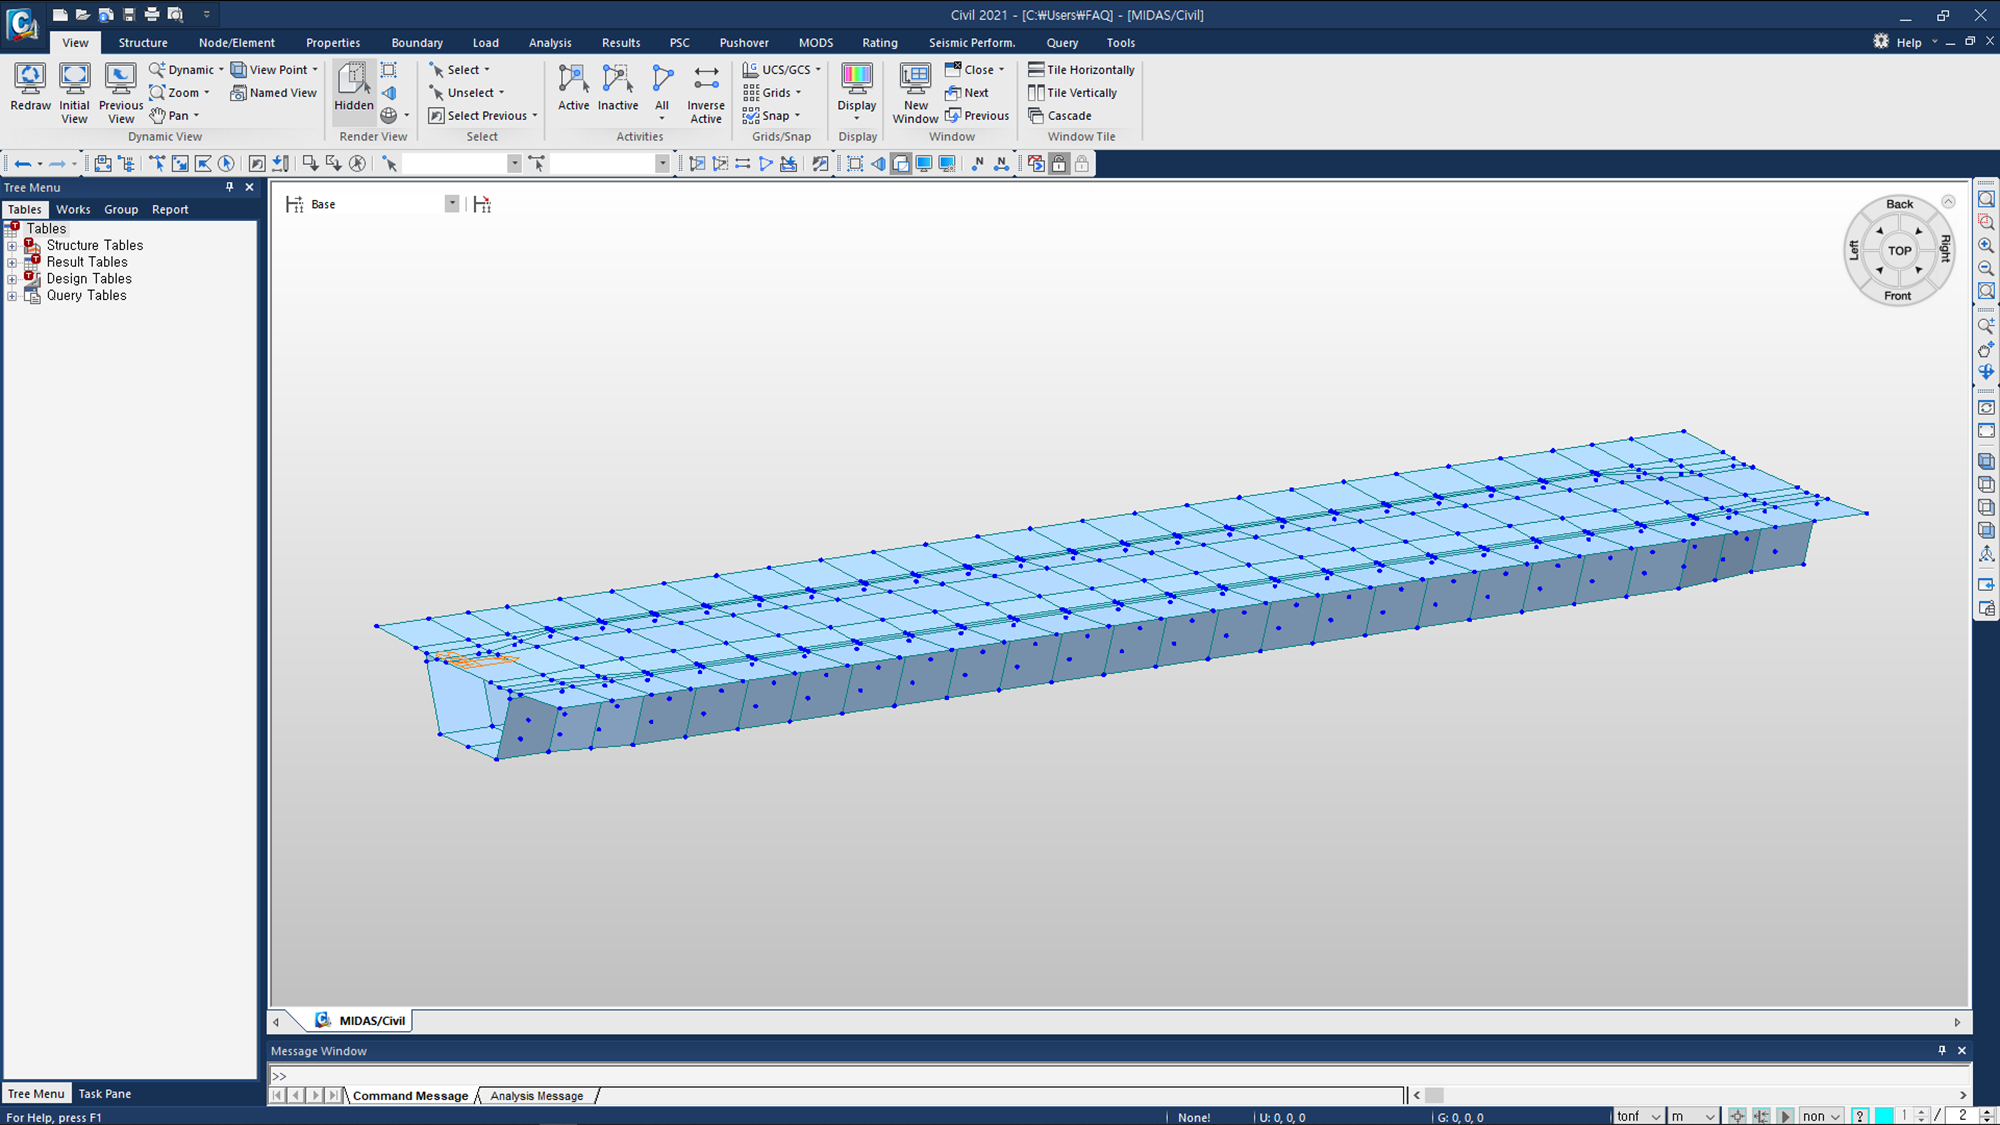Click the Previous window button in the Window group

(x=977, y=116)
